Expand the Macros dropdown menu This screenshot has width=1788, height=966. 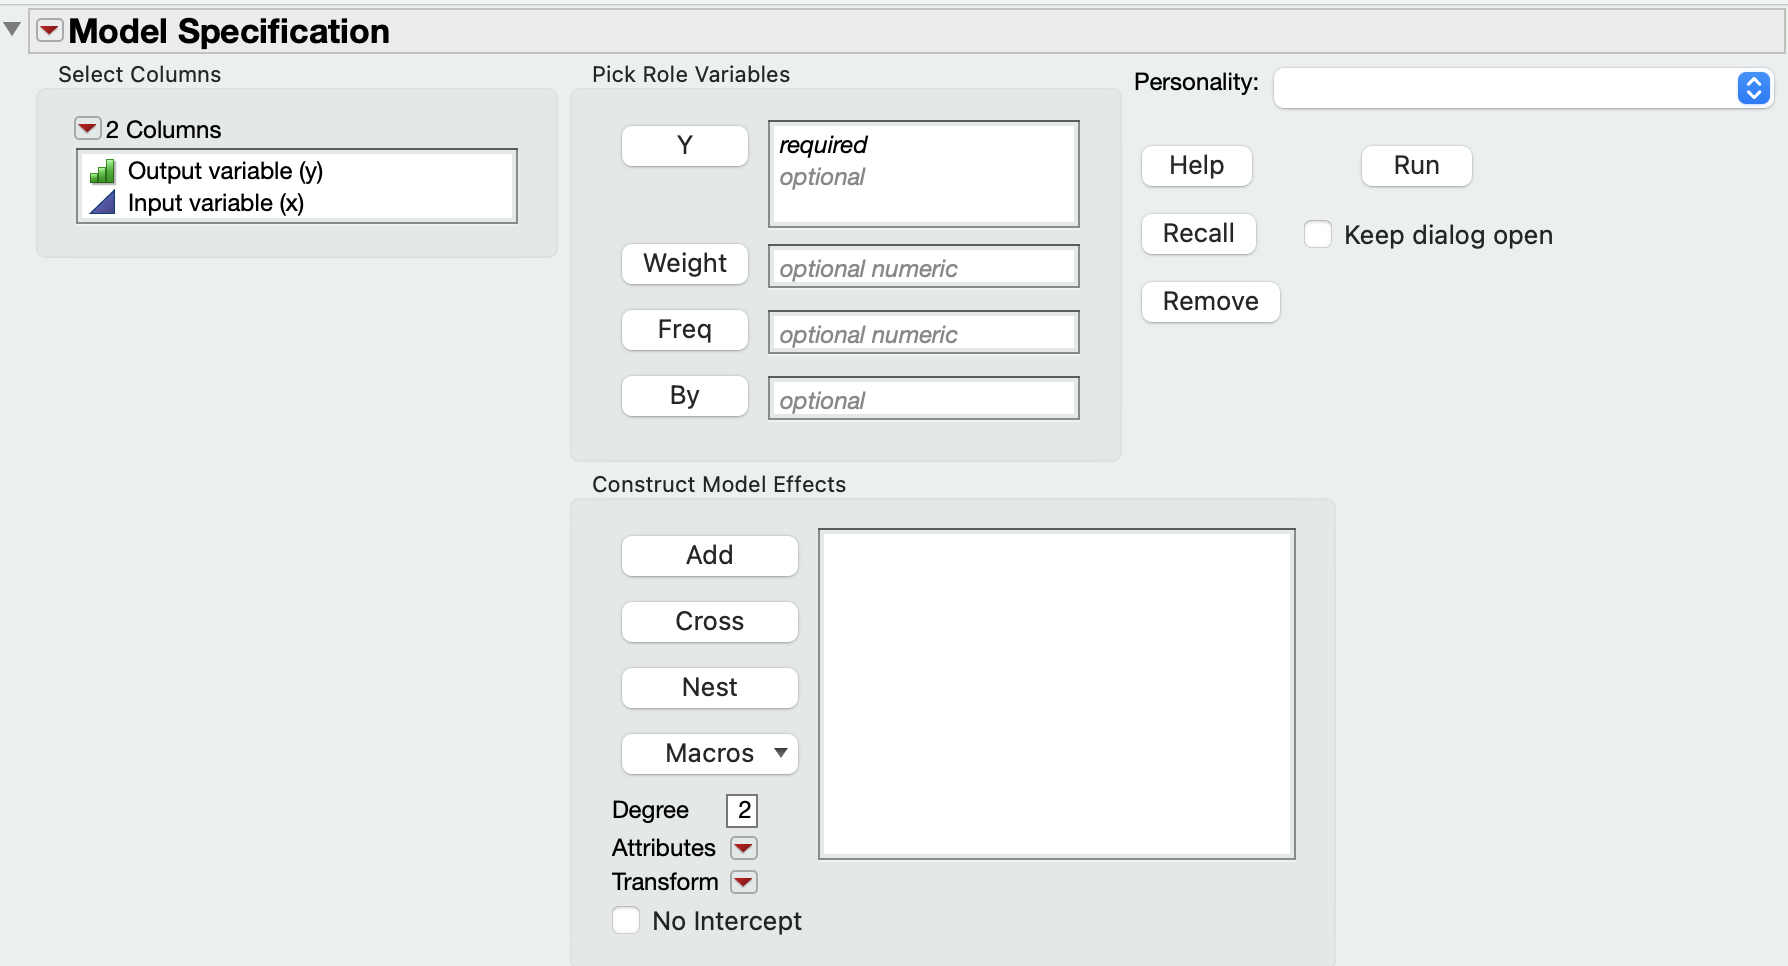tap(710, 753)
